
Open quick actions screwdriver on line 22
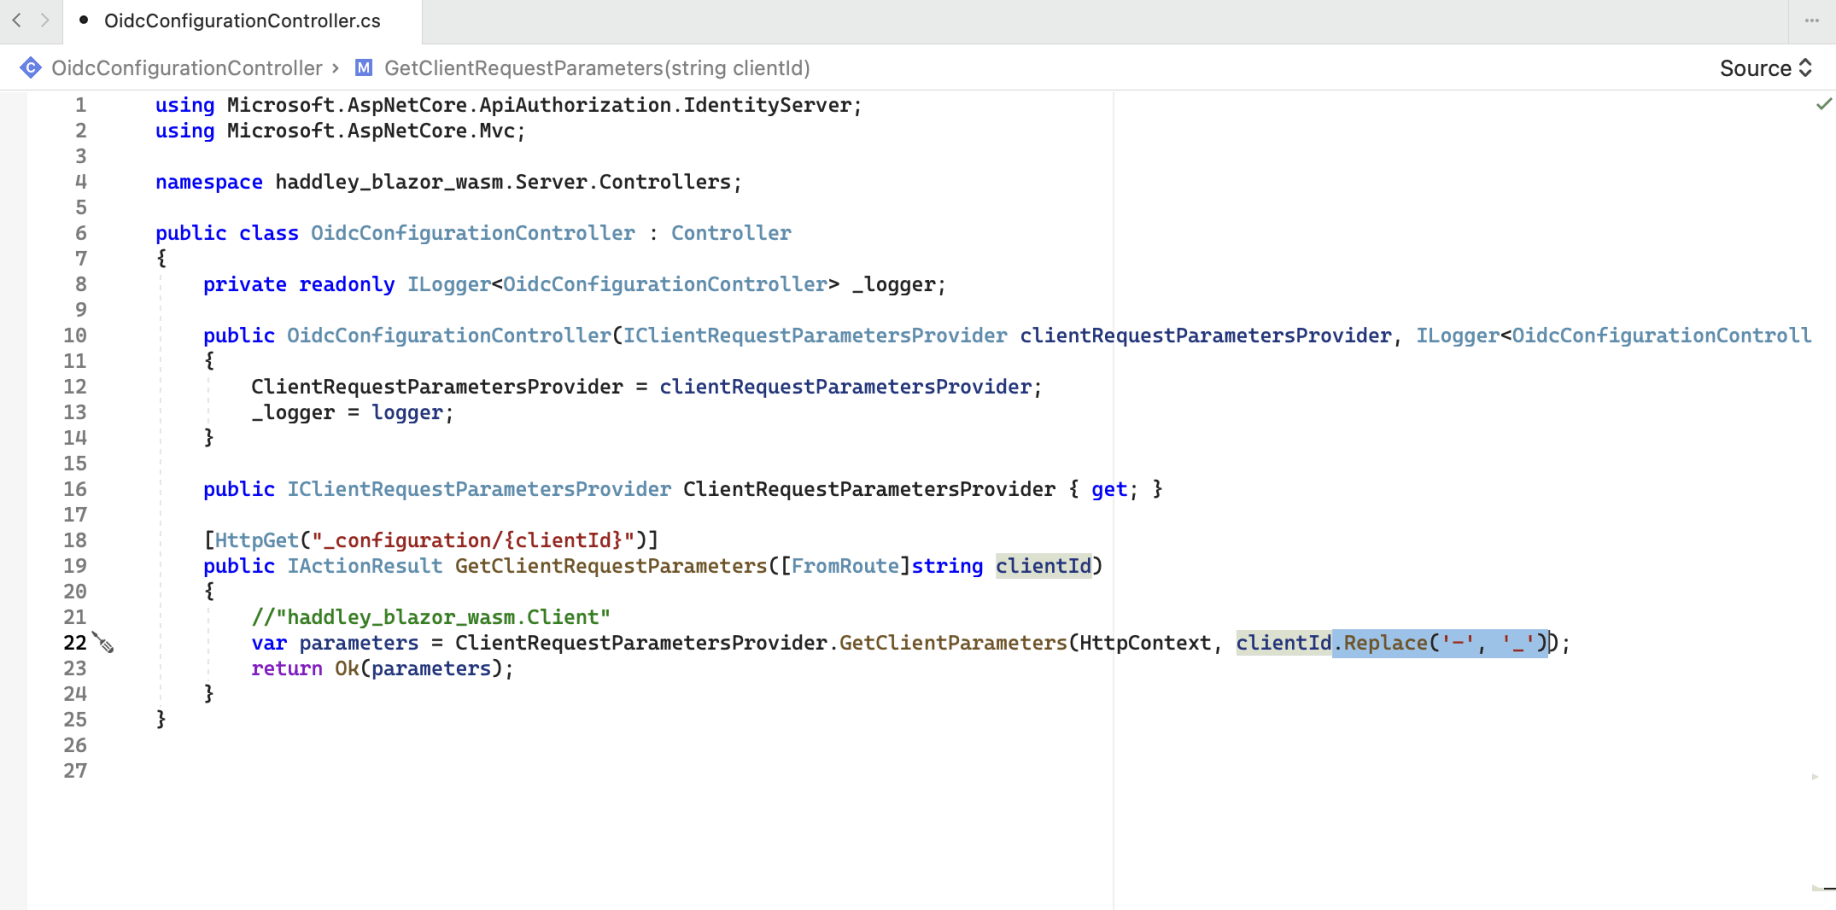(104, 643)
